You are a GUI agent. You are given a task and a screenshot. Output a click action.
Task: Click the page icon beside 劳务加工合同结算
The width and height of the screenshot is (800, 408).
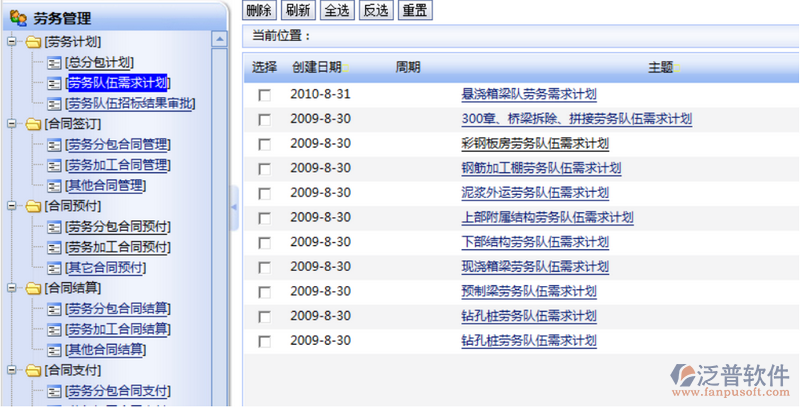click(x=54, y=330)
